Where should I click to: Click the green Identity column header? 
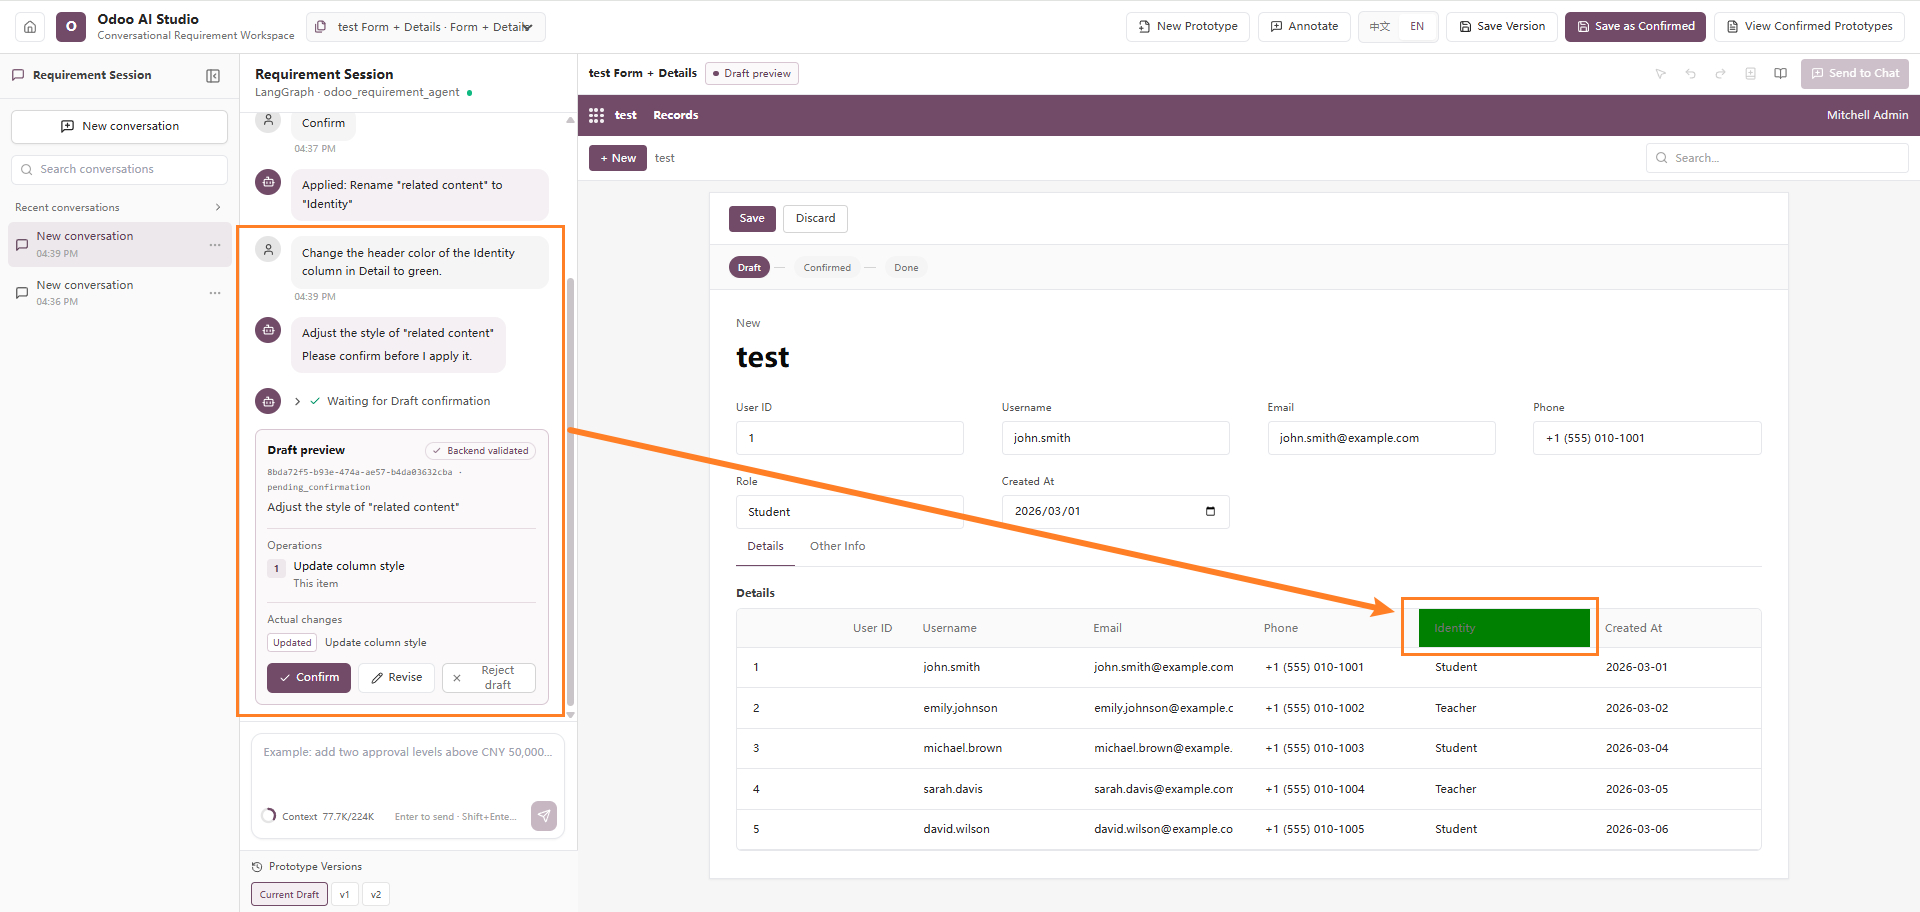click(x=1504, y=628)
